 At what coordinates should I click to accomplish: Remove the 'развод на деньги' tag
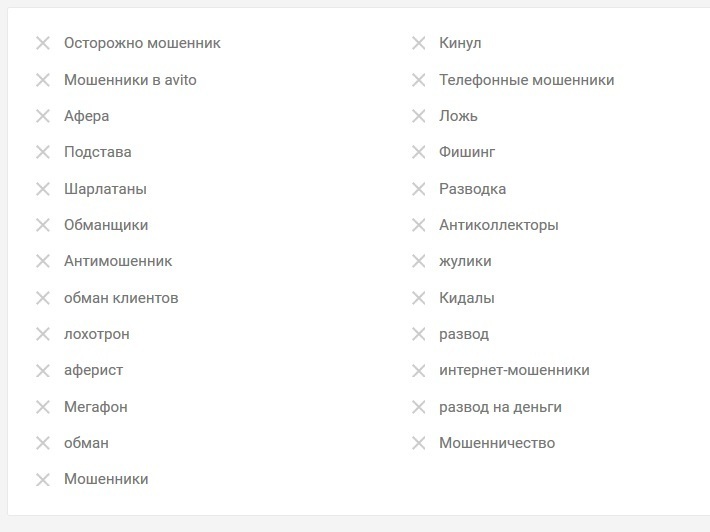coord(419,407)
